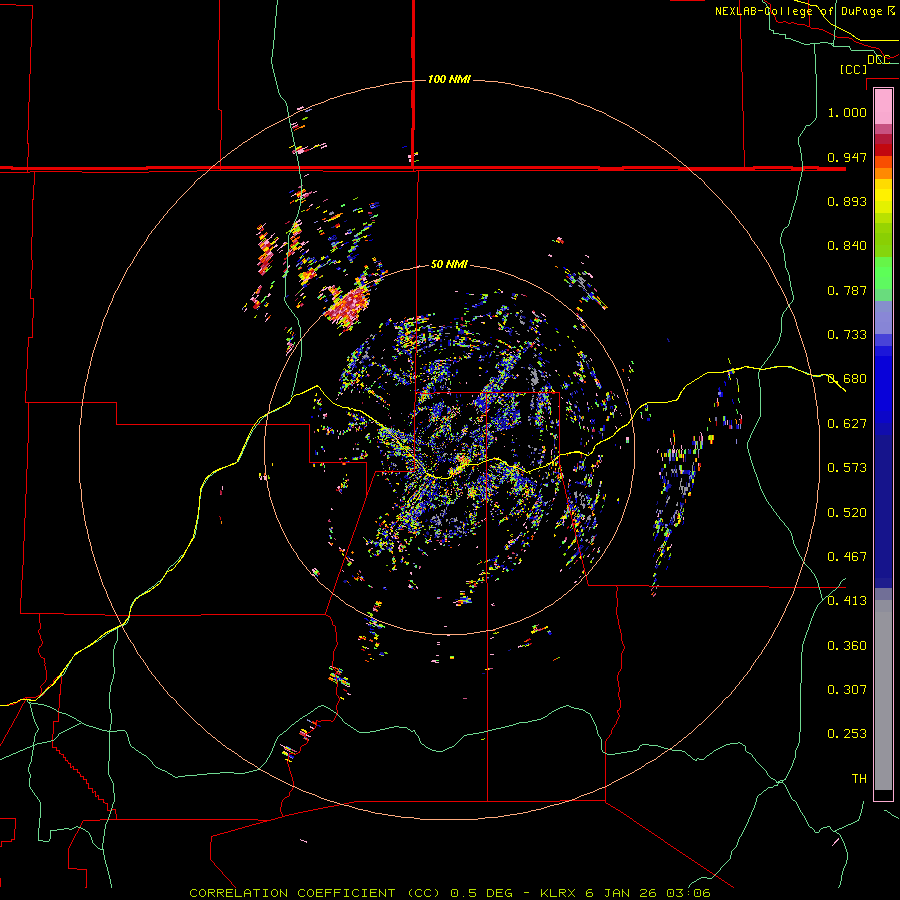This screenshot has height=900, width=900.
Task: Click the 0.253 legend value
Action: coord(847,734)
